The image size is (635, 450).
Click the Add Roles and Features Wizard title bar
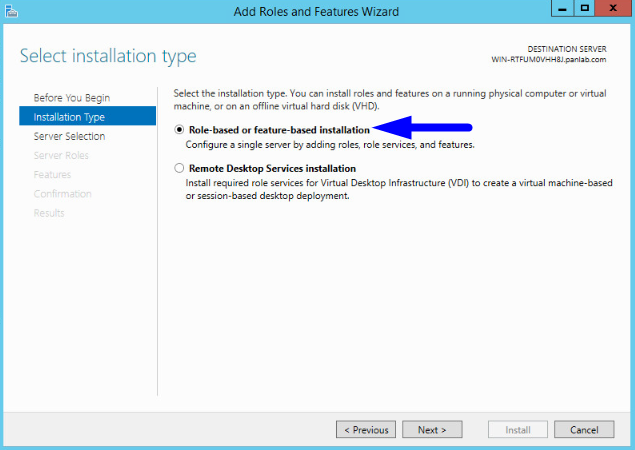tap(314, 11)
